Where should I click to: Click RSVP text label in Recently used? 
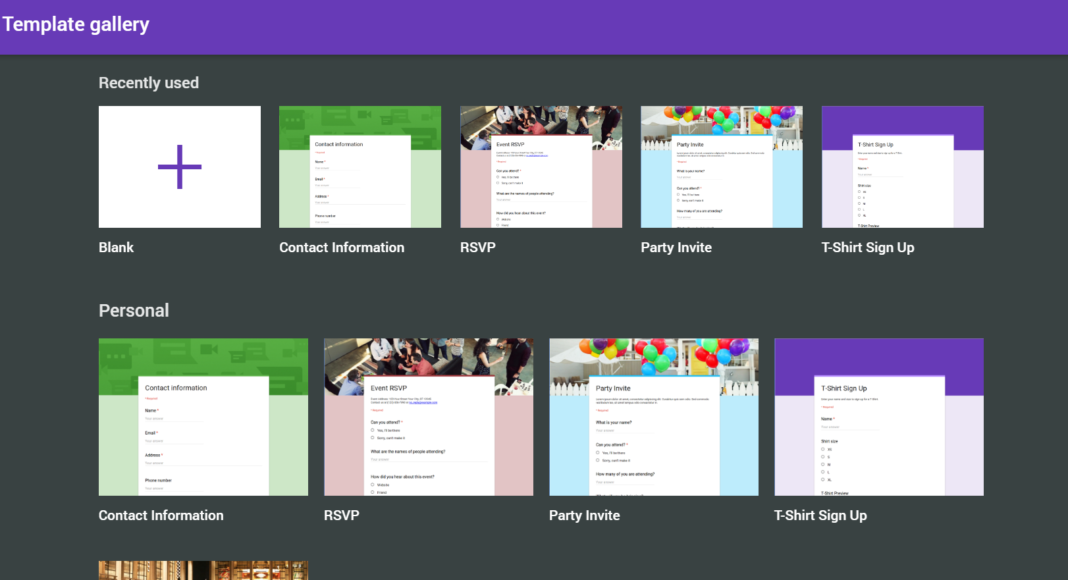[x=478, y=248]
